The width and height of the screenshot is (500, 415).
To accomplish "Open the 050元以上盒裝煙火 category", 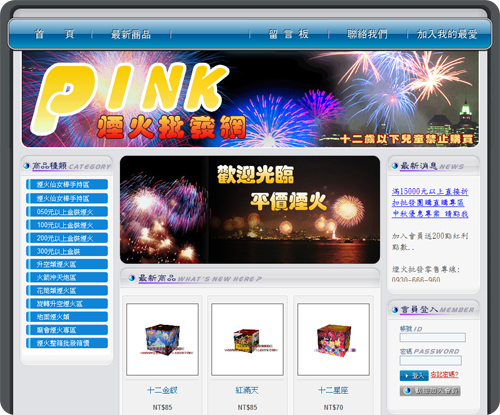I will (67, 212).
